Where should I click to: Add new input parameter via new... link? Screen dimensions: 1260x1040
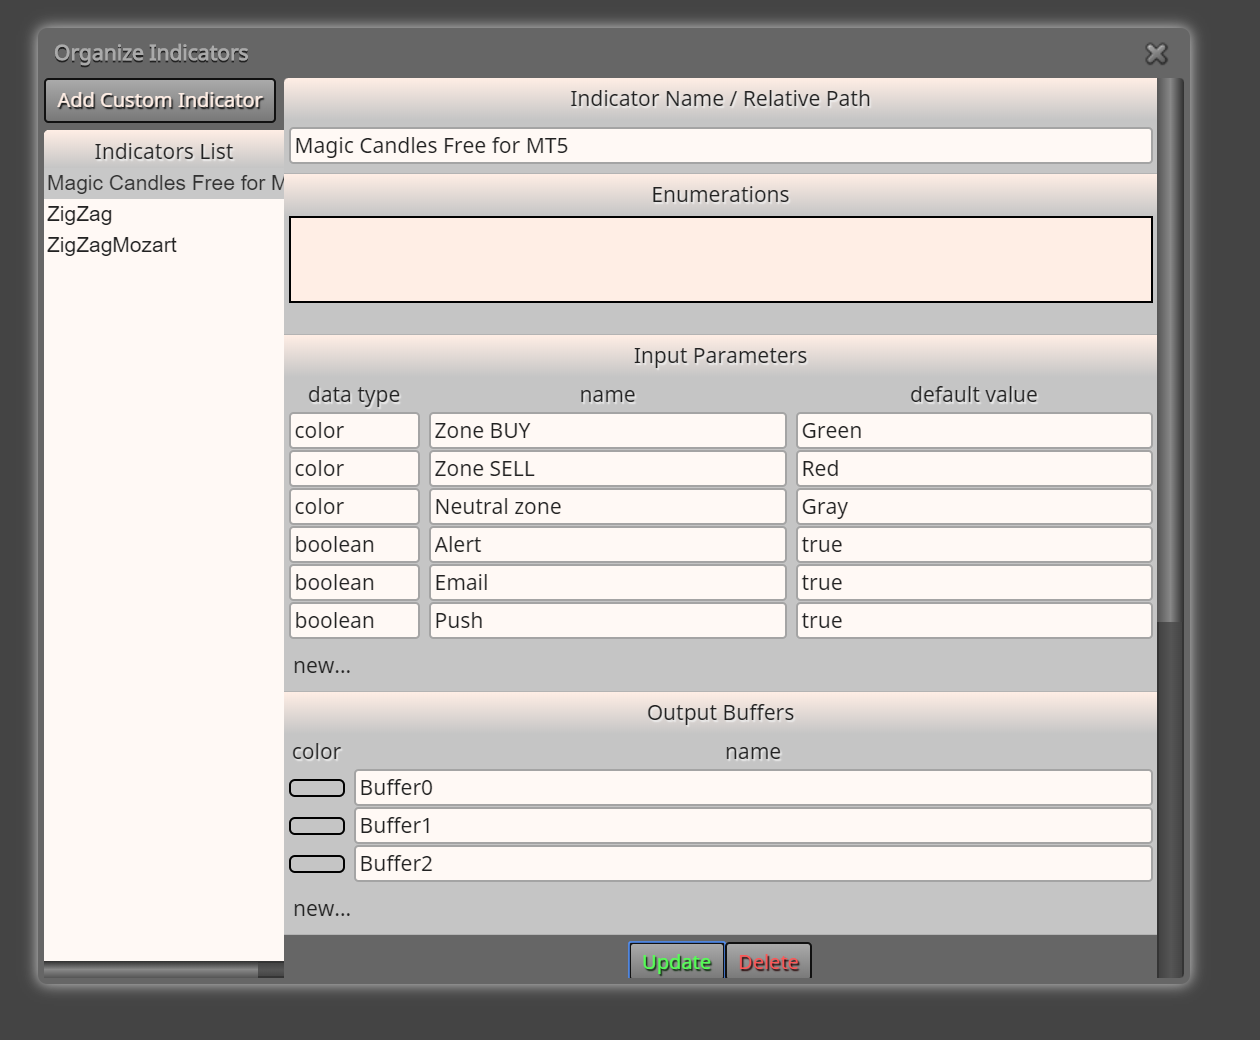(322, 666)
